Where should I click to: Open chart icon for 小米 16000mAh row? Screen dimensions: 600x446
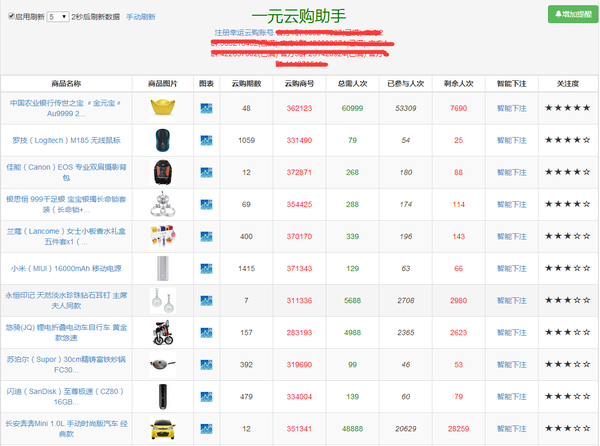point(206,269)
